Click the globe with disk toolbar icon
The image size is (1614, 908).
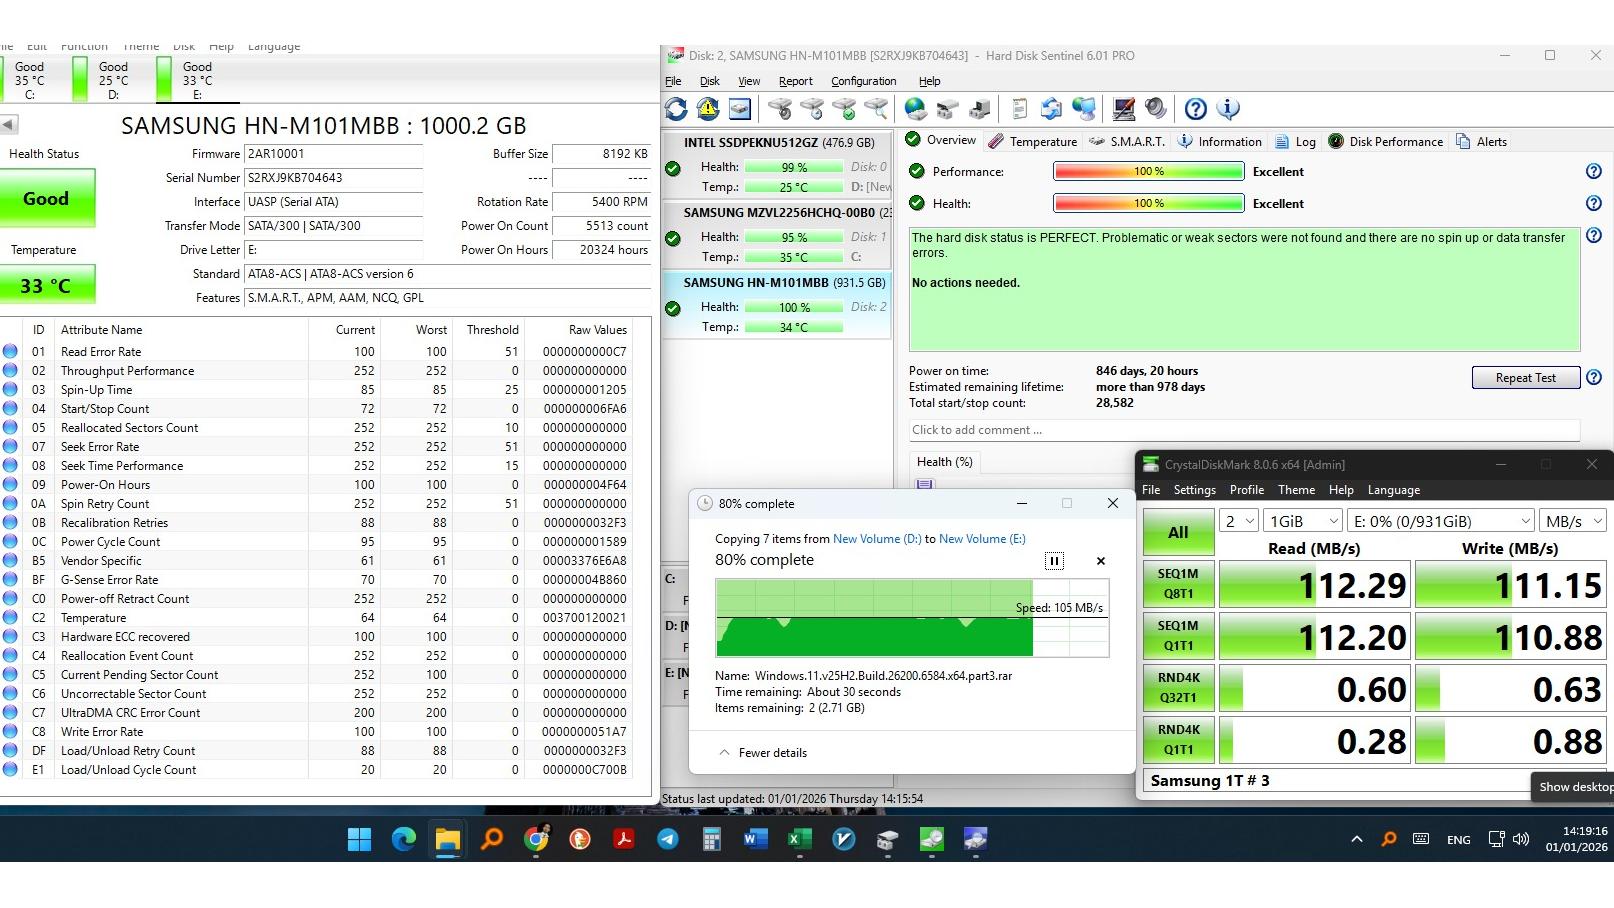(x=915, y=109)
